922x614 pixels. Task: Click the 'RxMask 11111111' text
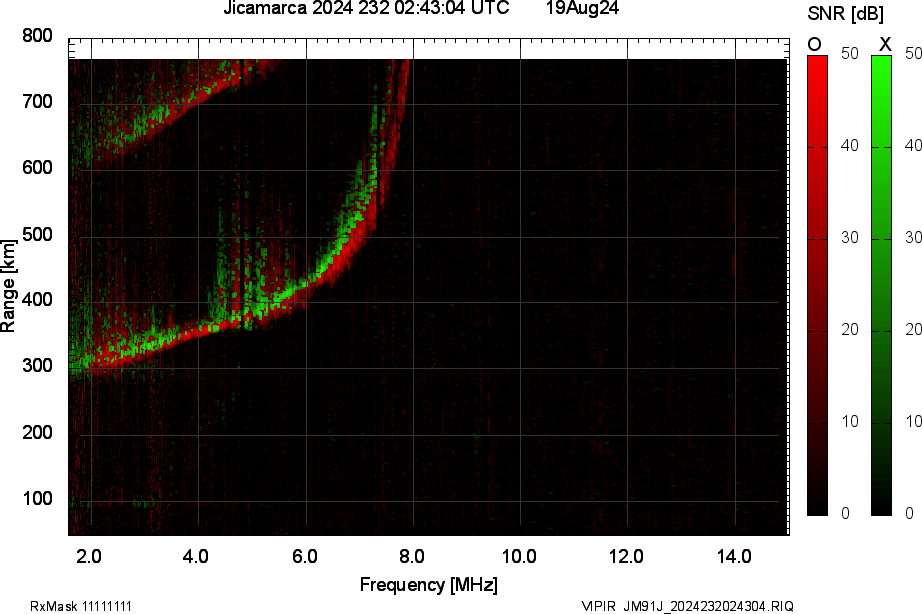[x=81, y=606]
